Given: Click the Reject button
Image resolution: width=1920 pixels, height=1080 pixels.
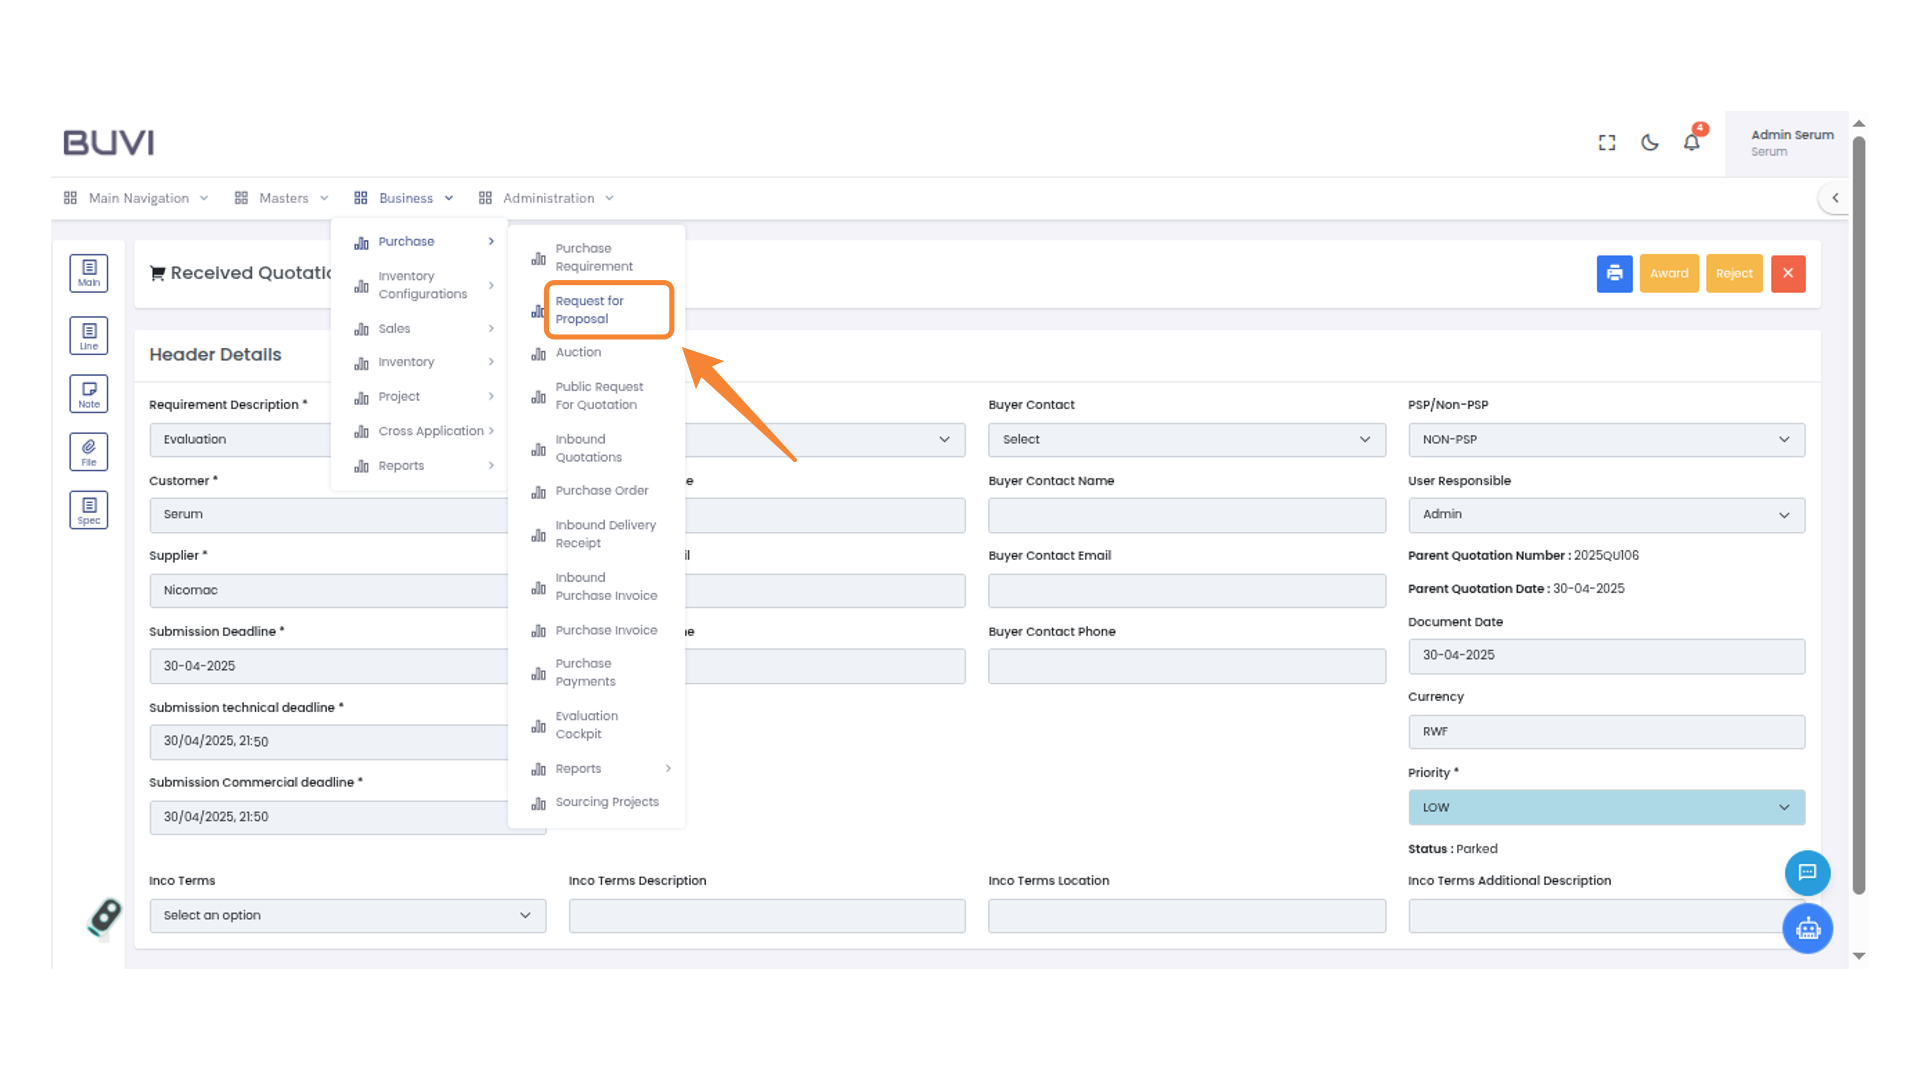Looking at the screenshot, I should (1734, 273).
